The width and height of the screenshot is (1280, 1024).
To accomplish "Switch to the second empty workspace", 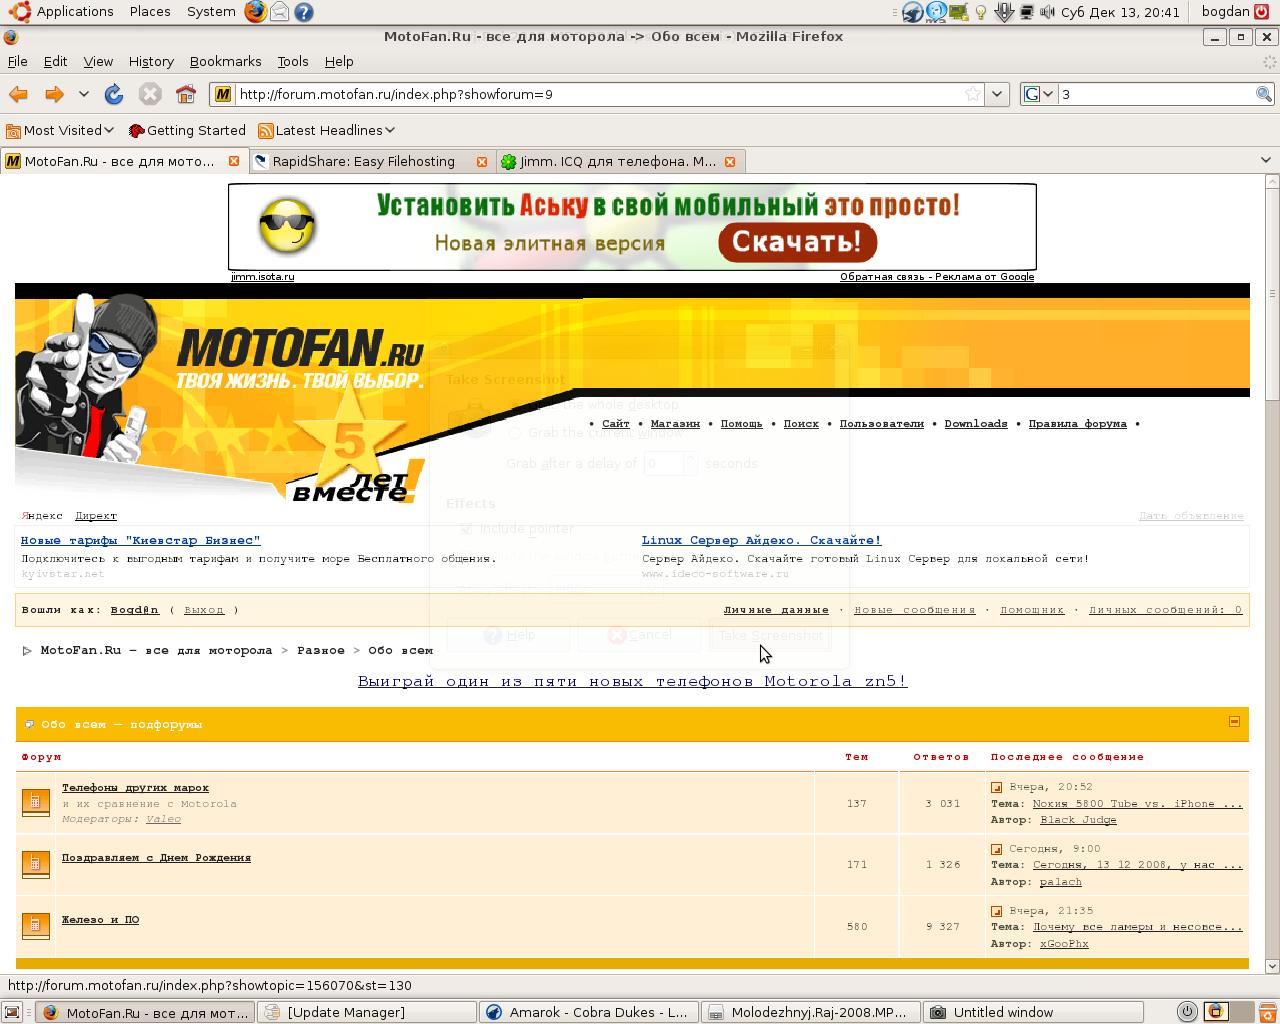I will pos(1244,1012).
